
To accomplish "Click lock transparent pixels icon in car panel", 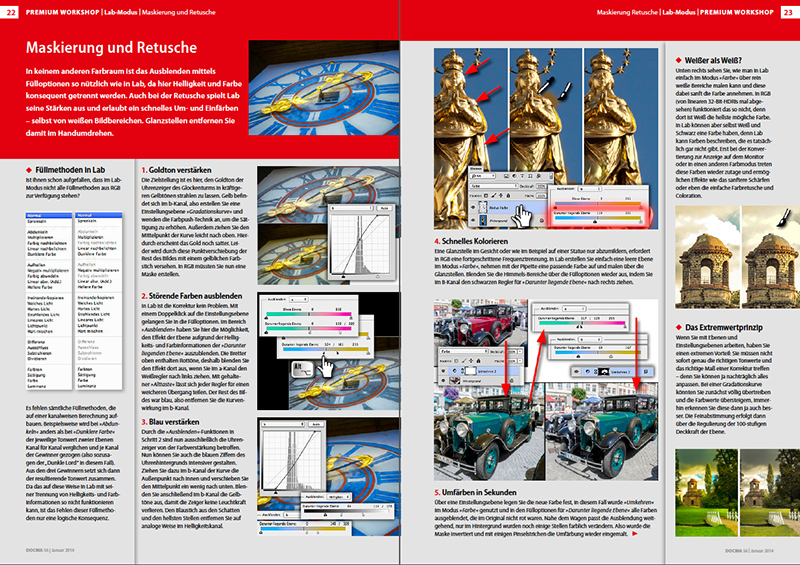I will [456, 361].
